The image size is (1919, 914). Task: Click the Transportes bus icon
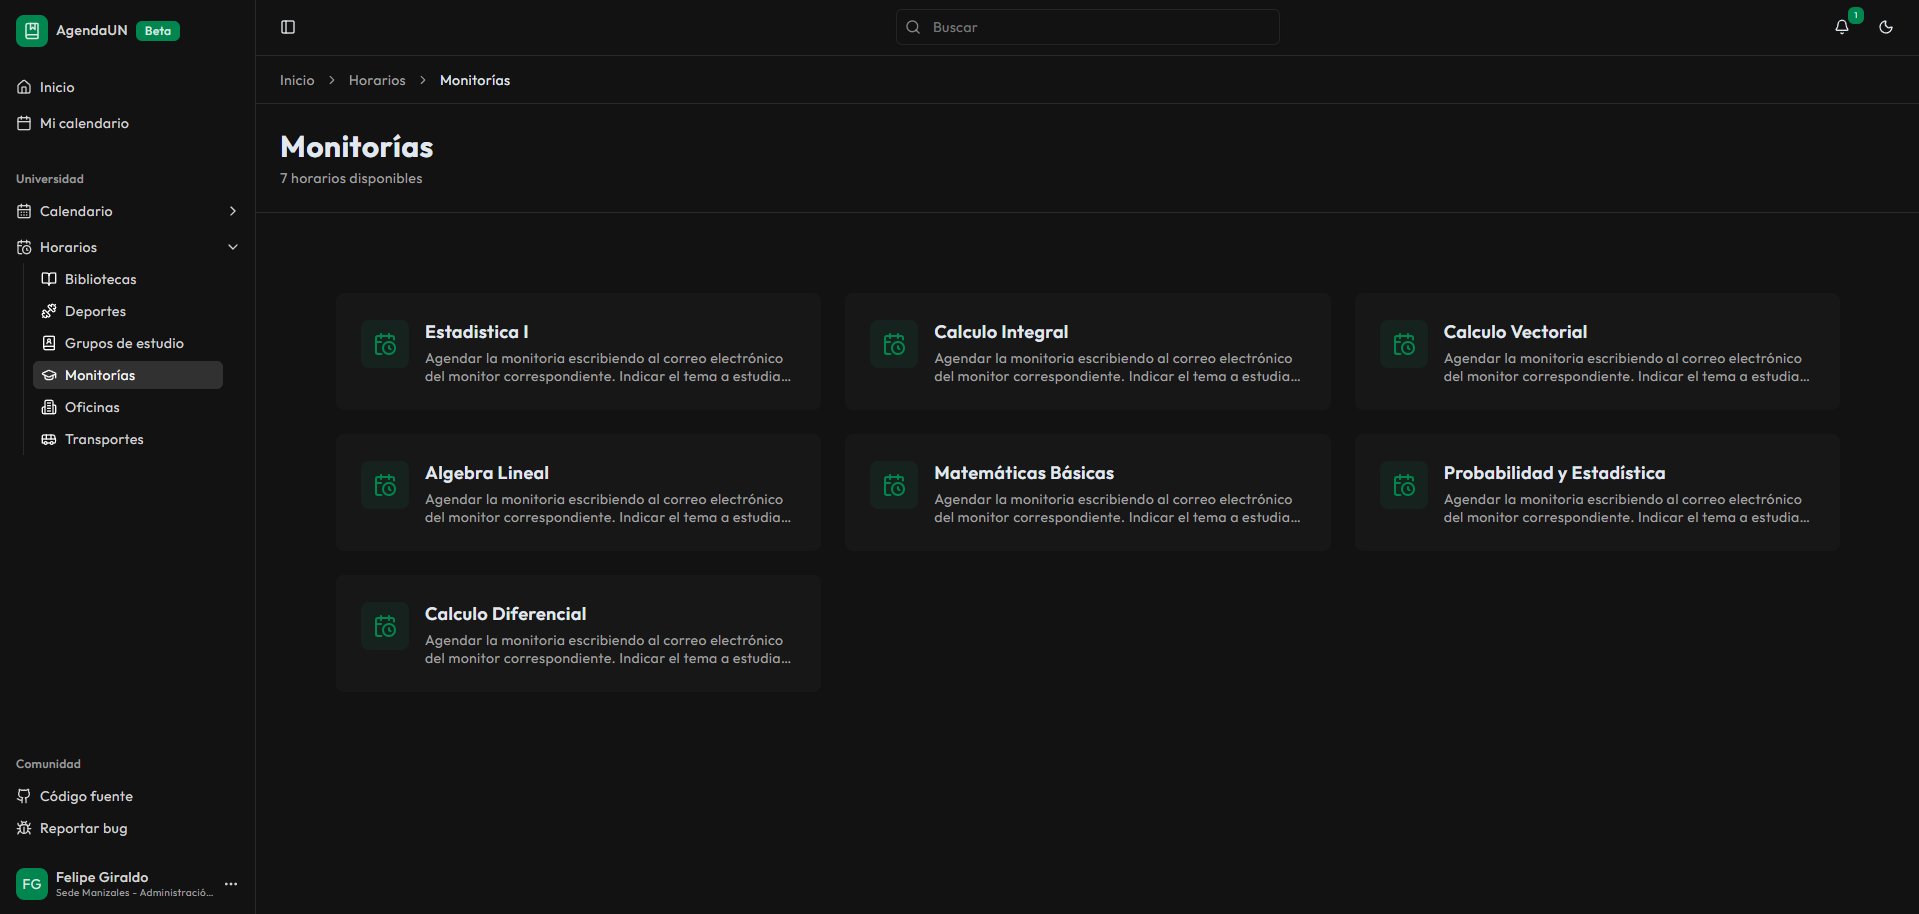coord(49,439)
